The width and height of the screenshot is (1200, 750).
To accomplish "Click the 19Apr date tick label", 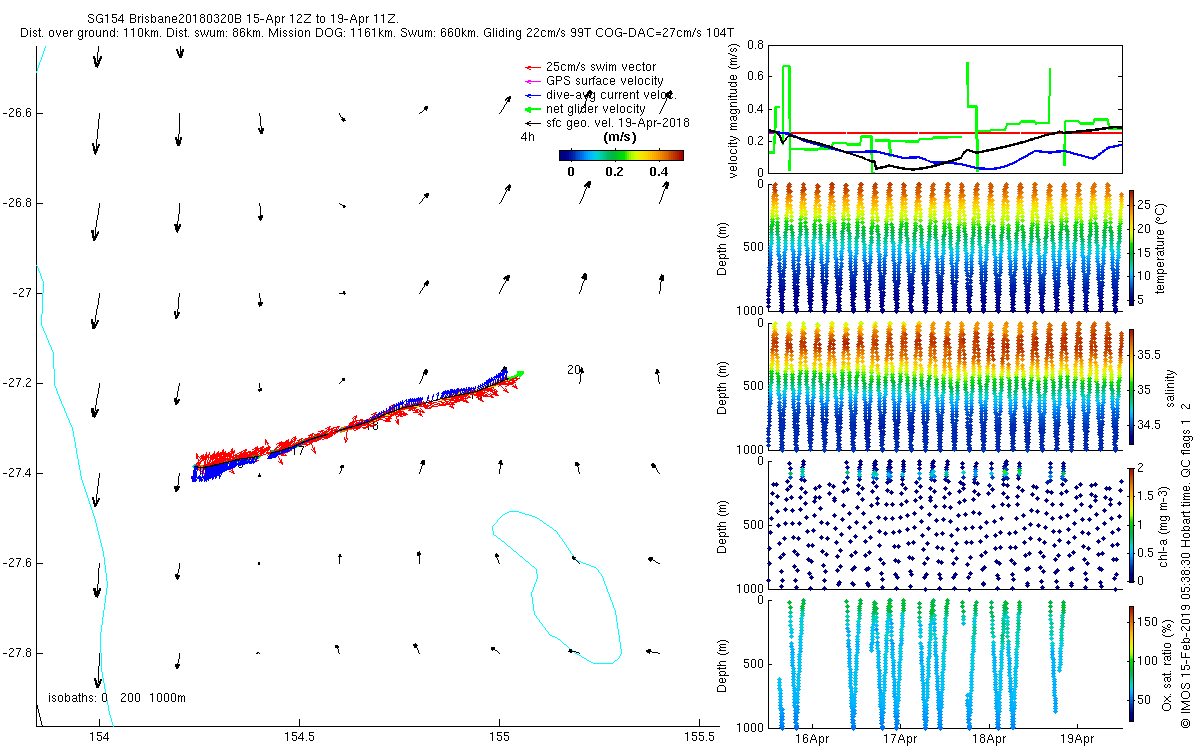I will point(1078,739).
